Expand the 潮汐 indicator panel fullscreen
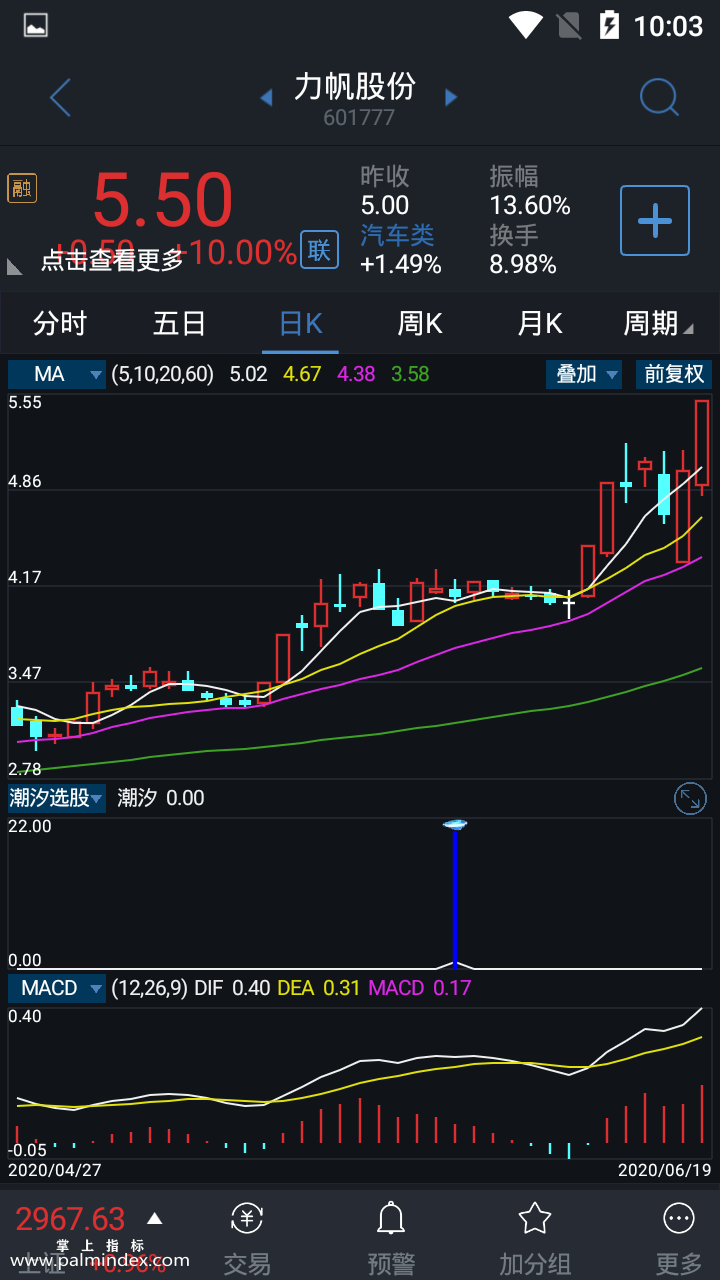The image size is (720, 1280). (691, 798)
